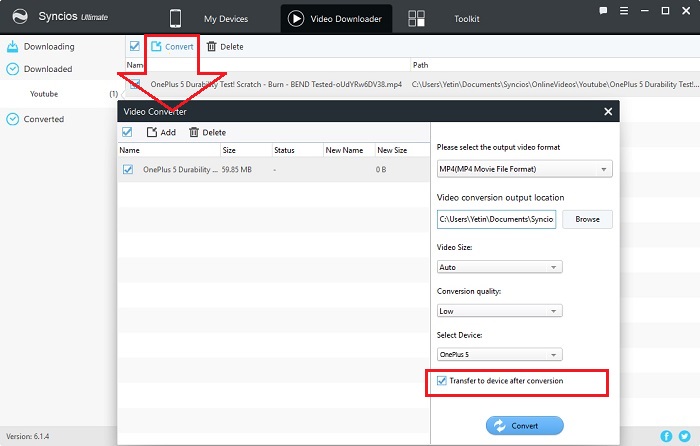Click Convert in the main toolbar
Image resolution: width=700 pixels, height=446 pixels.
point(172,46)
